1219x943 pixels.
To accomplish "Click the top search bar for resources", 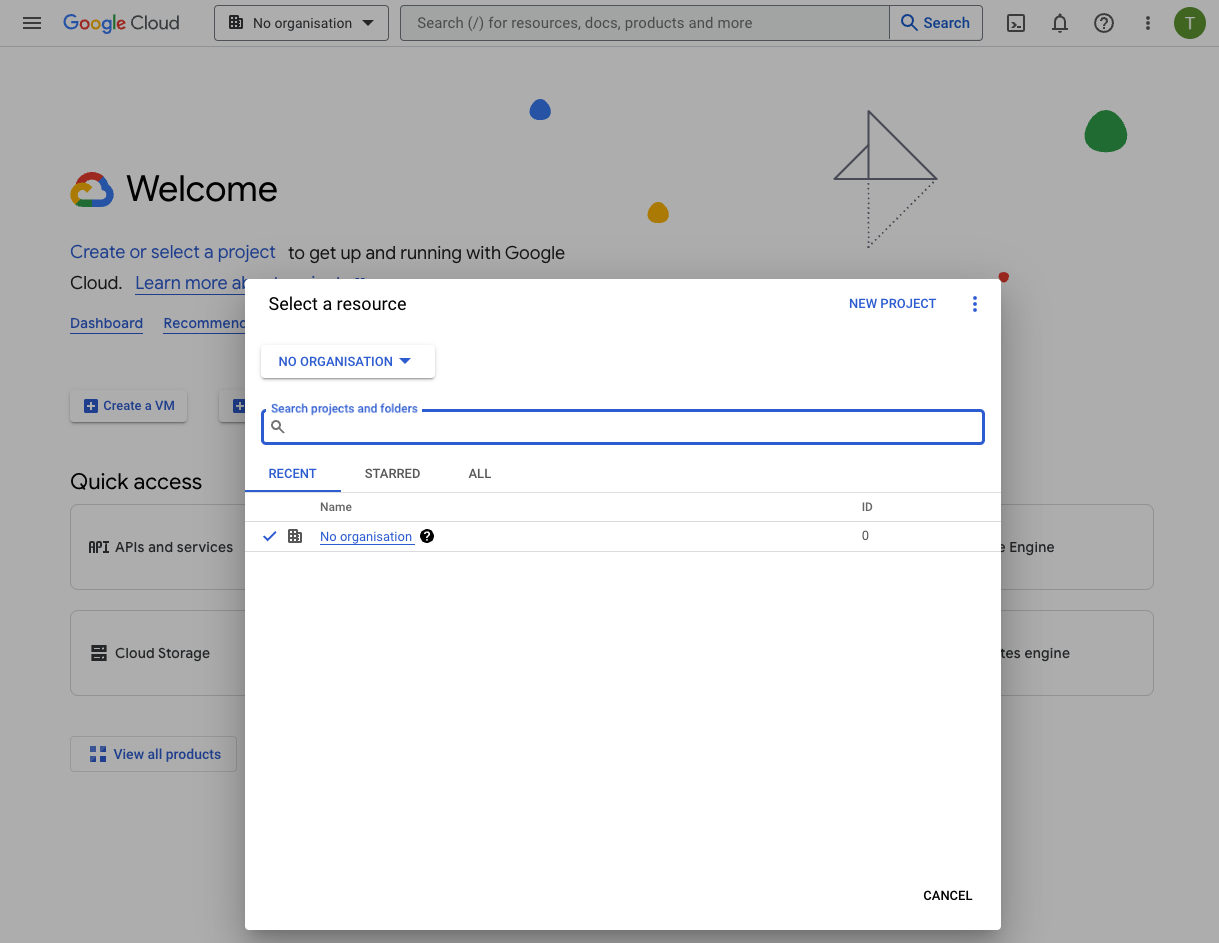I will click(644, 23).
